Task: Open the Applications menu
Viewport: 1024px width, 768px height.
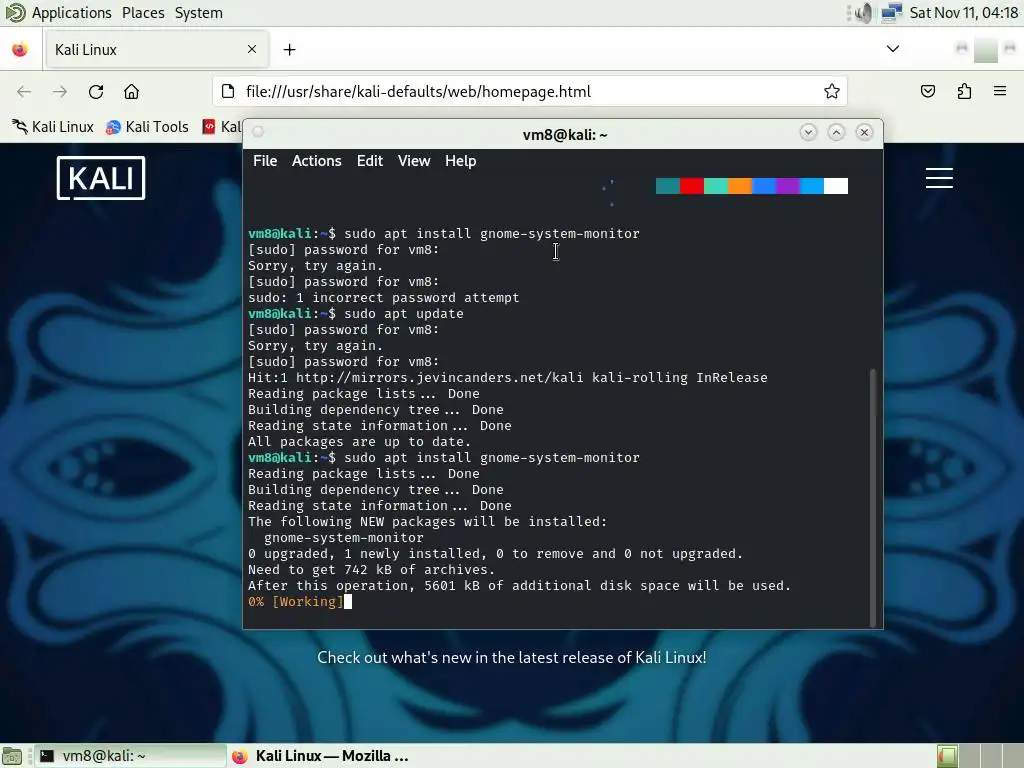Action: click(x=71, y=13)
